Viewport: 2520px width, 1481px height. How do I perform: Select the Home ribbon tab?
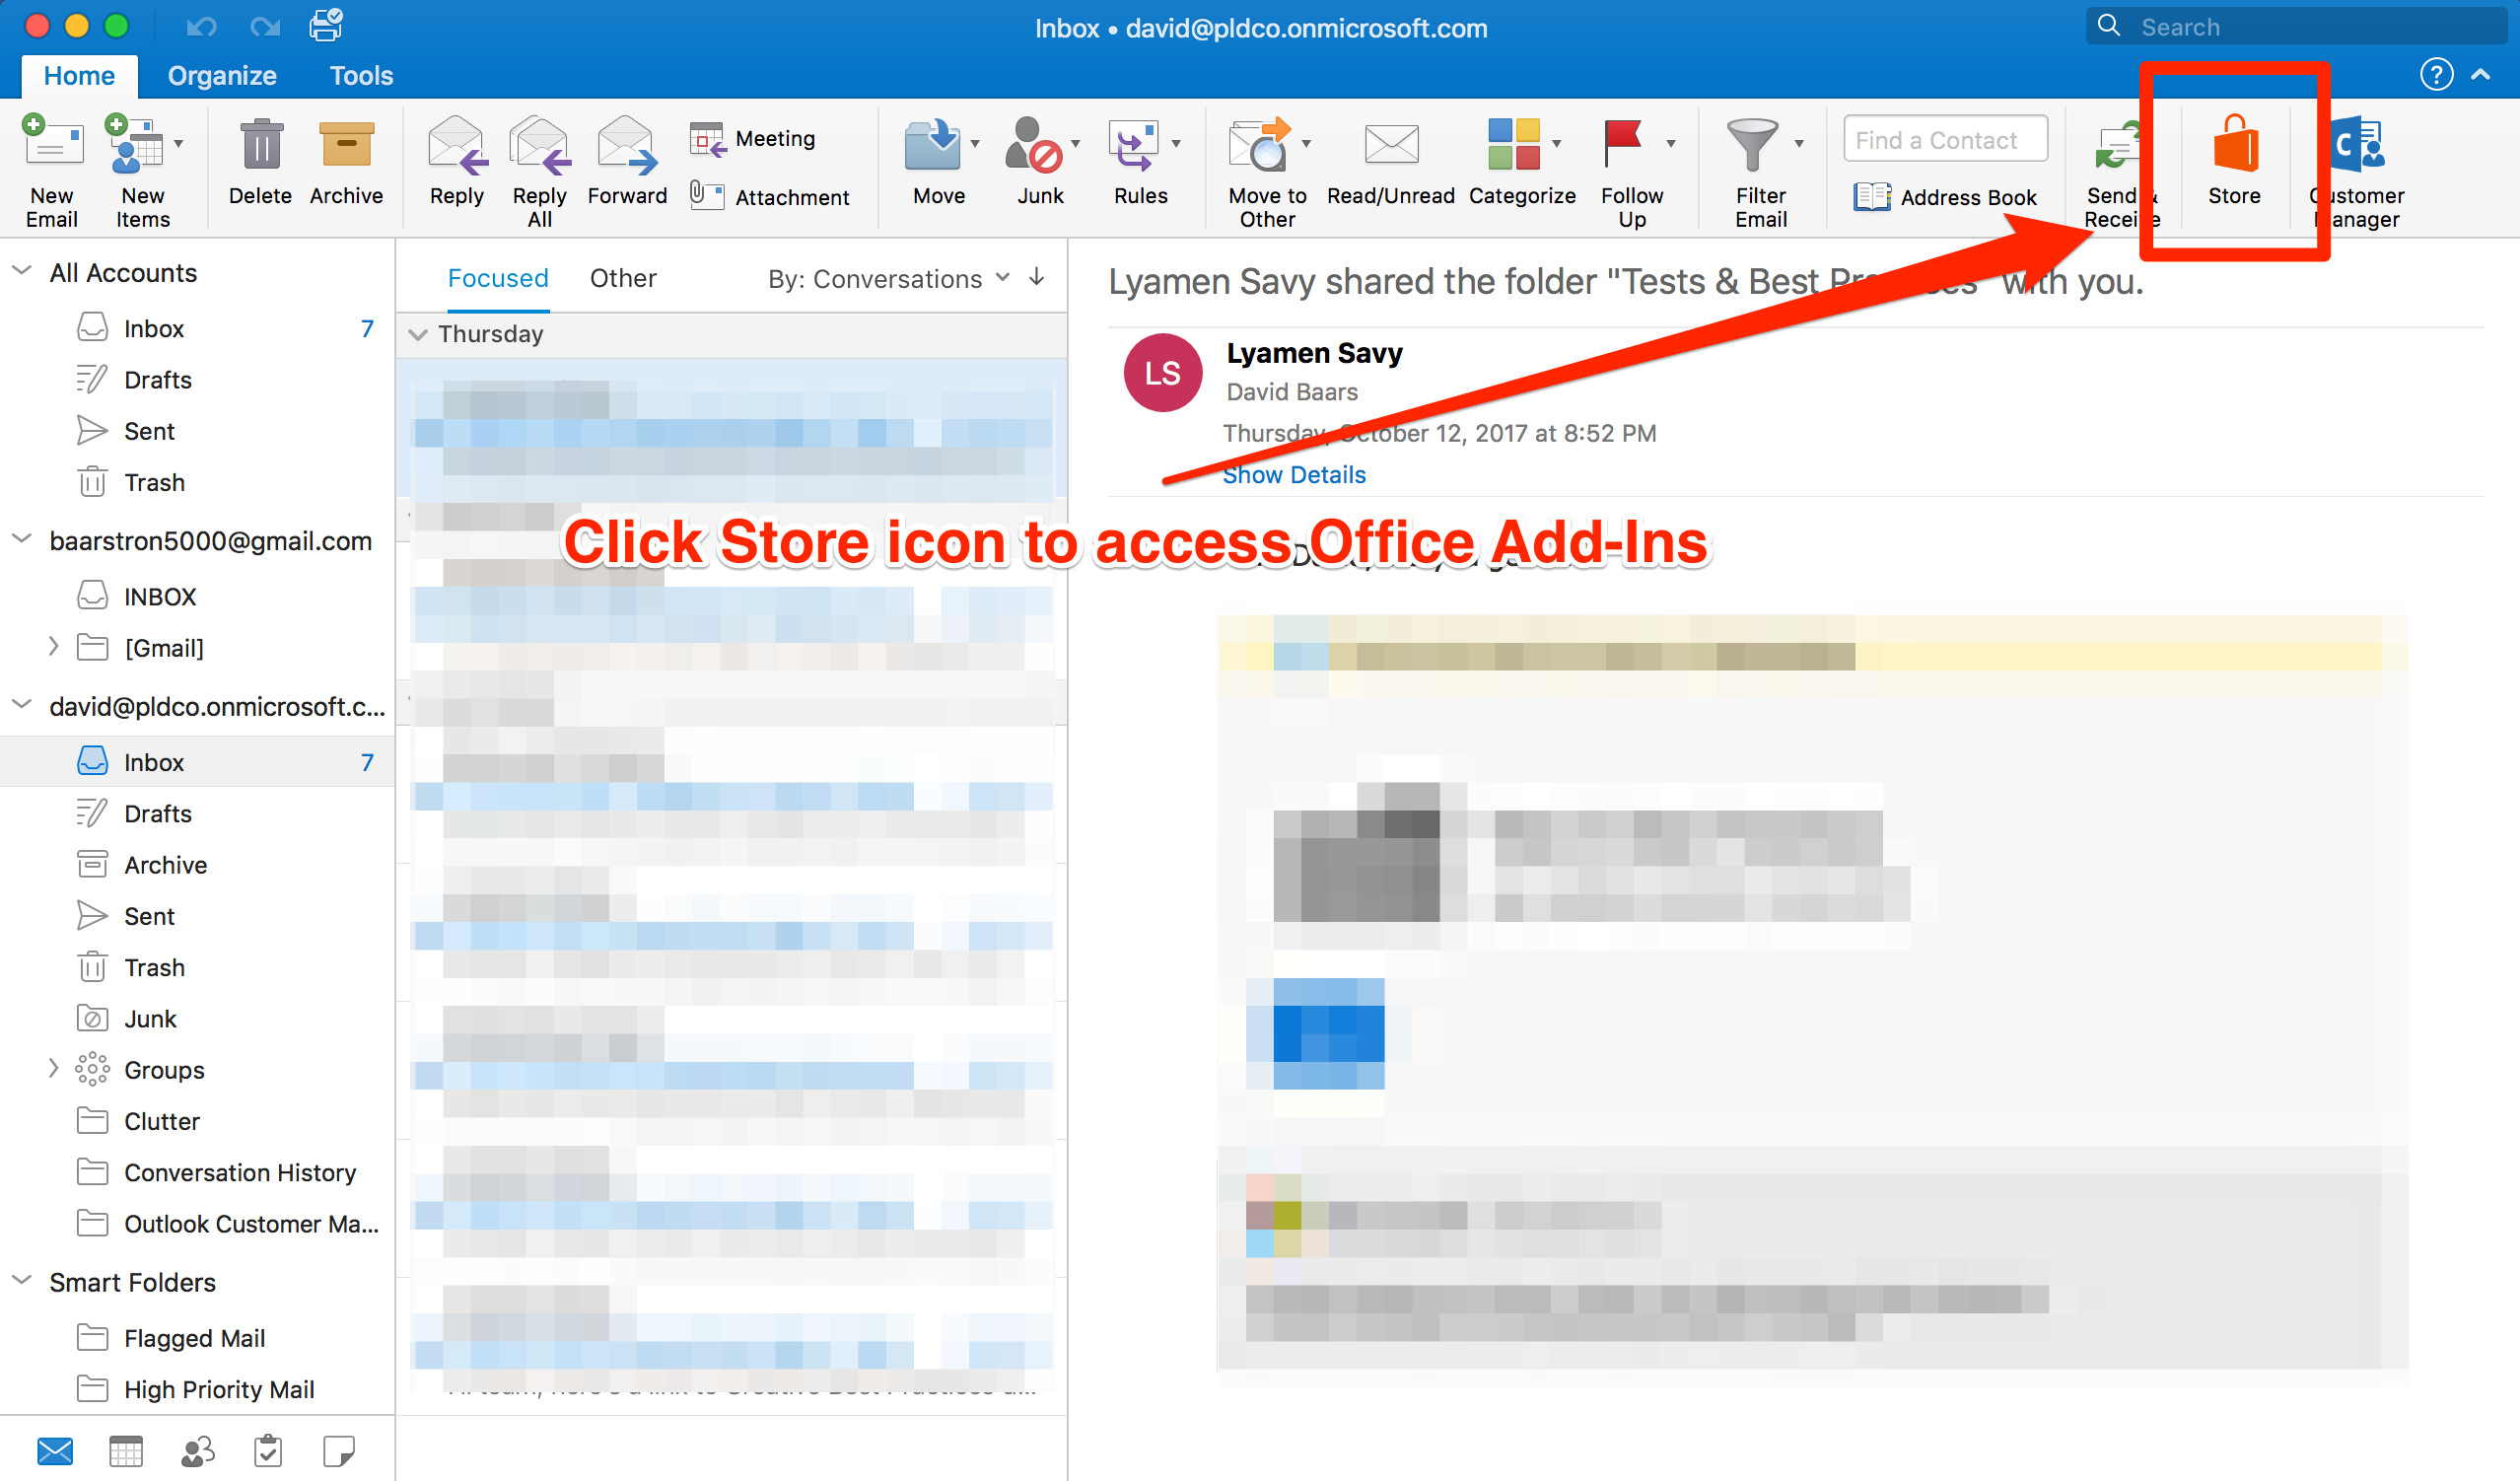click(x=78, y=74)
